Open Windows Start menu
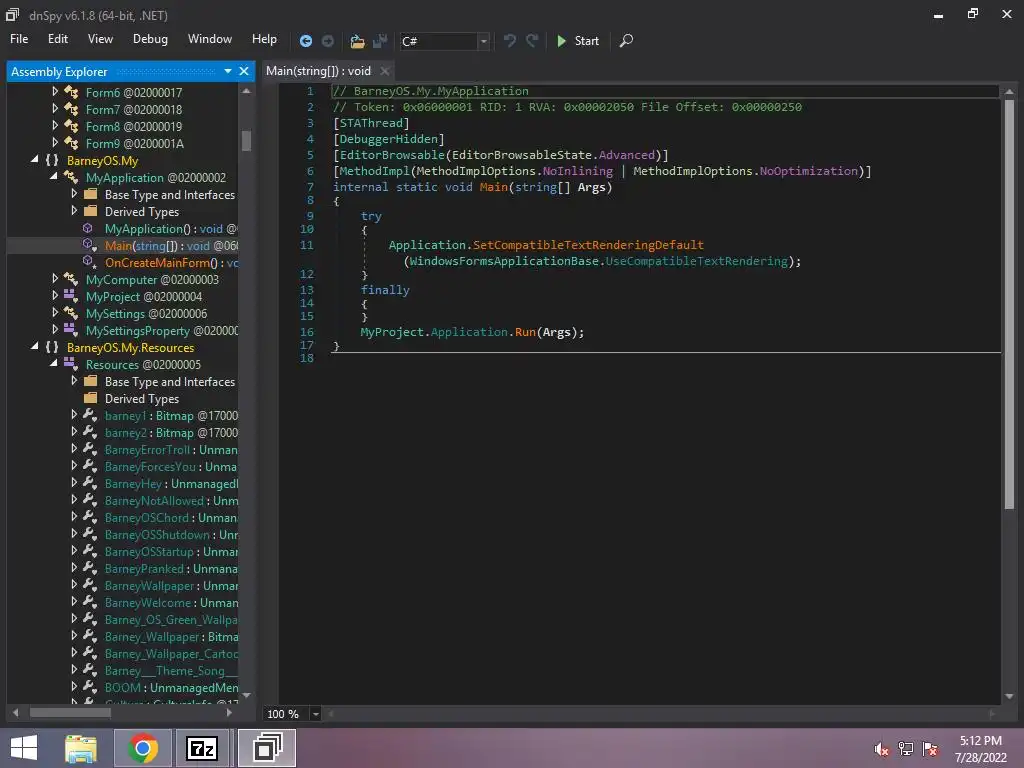The image size is (1024, 768). [x=24, y=748]
